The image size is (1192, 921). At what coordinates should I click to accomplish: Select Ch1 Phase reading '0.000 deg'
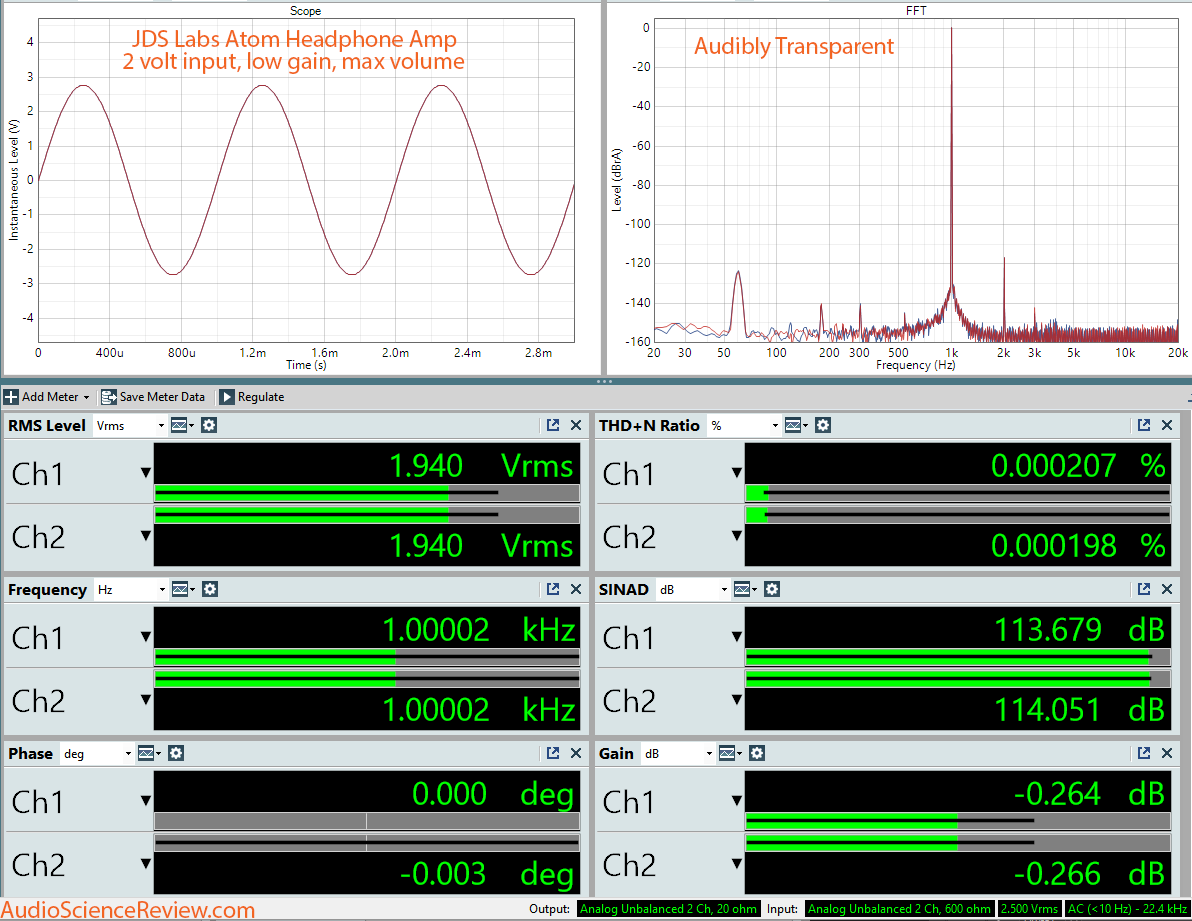click(493, 793)
